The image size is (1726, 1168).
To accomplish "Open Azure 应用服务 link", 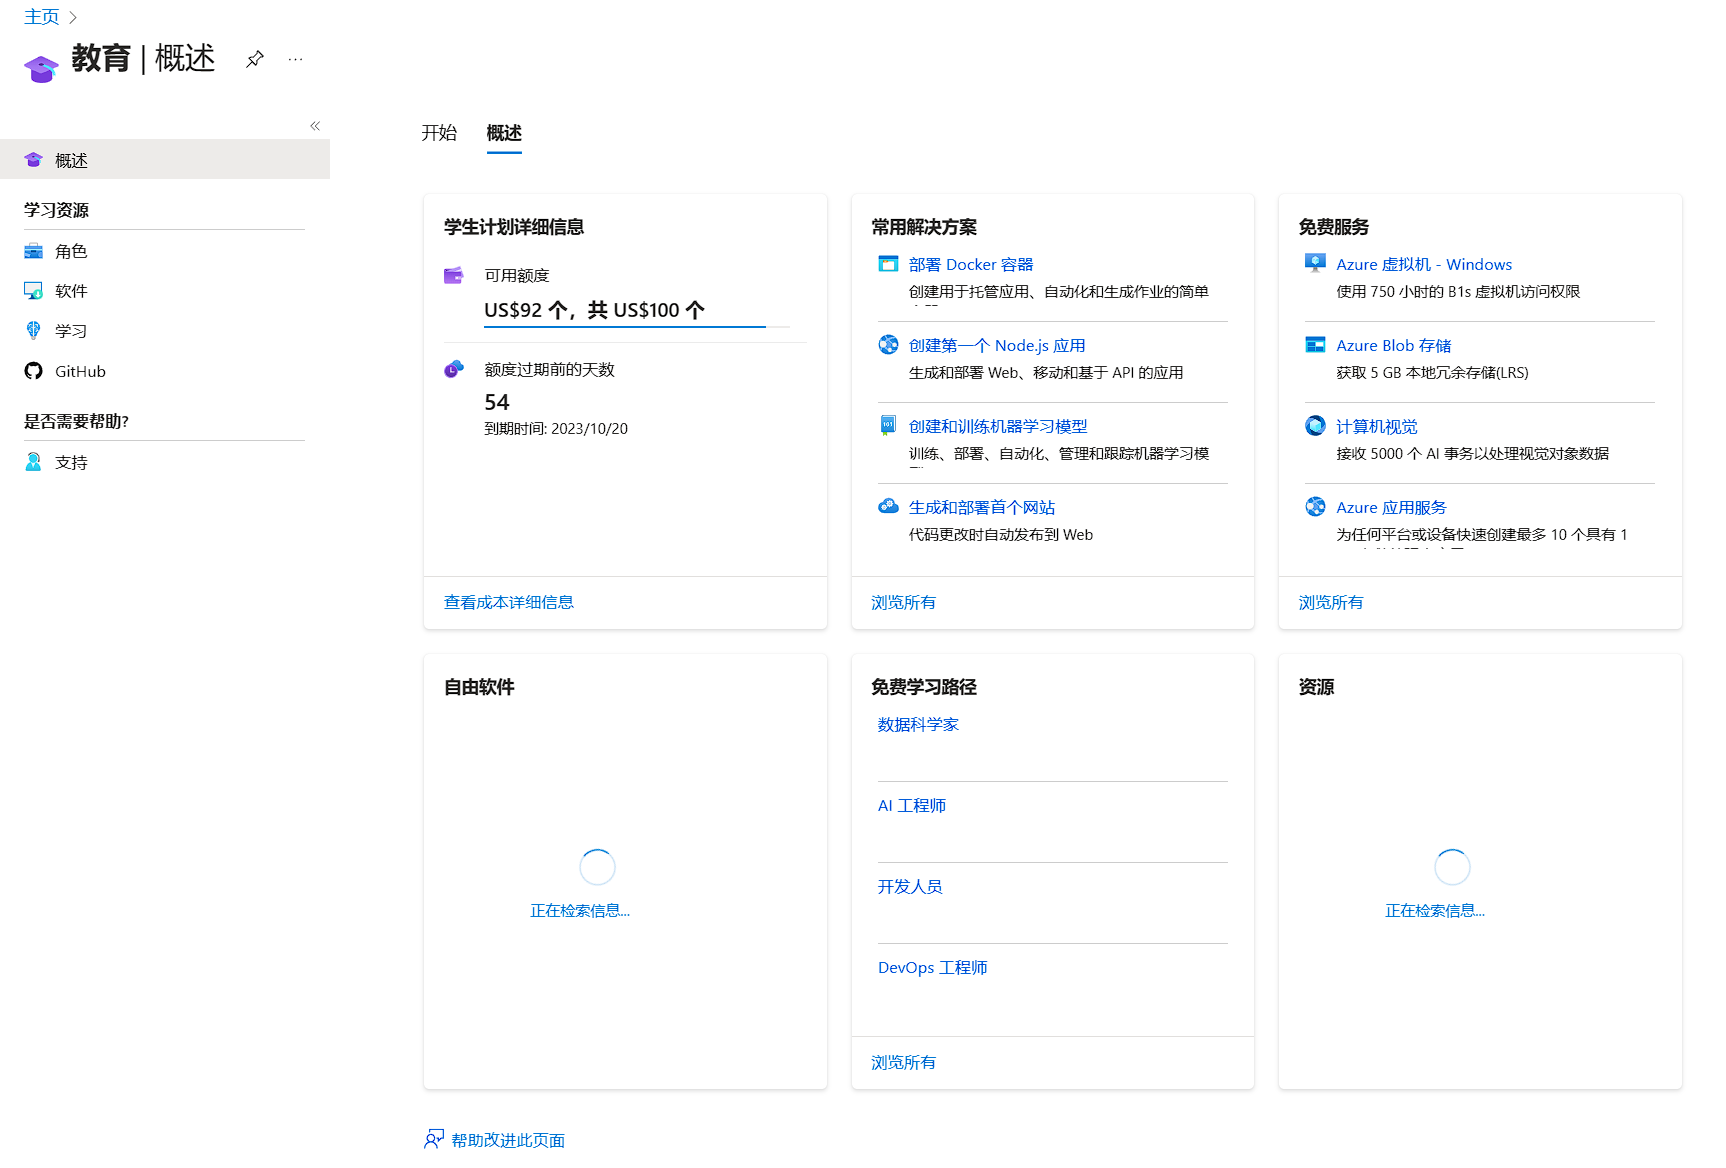I will pyautogui.click(x=1391, y=507).
